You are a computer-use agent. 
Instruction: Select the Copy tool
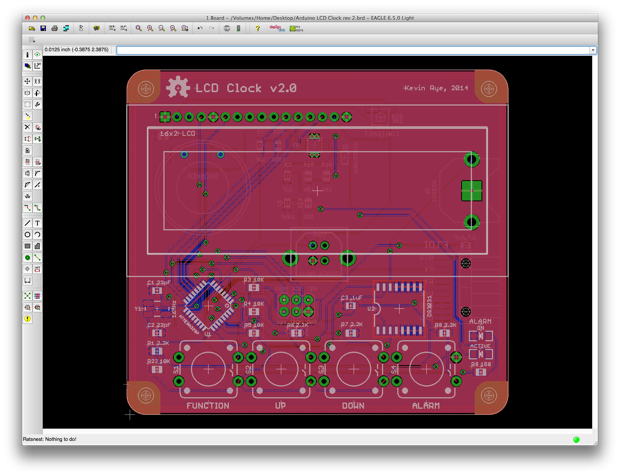point(37,81)
